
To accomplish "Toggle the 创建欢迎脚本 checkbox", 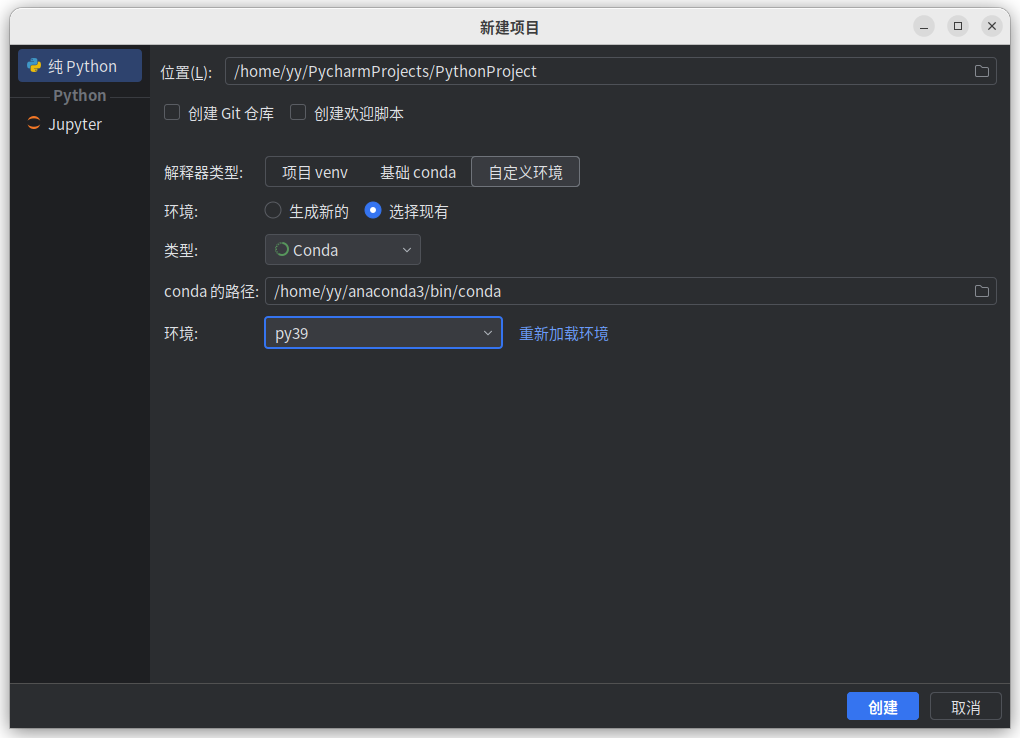I will [x=298, y=113].
